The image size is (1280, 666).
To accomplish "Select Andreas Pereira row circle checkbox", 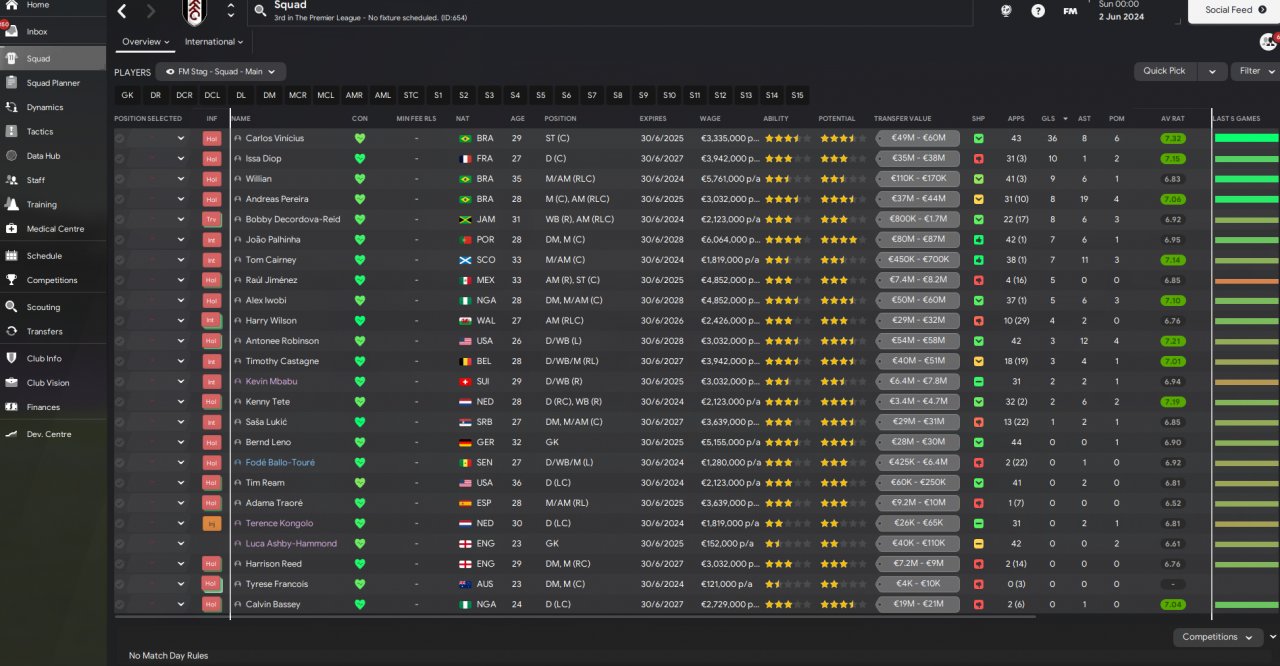I will tap(120, 199).
